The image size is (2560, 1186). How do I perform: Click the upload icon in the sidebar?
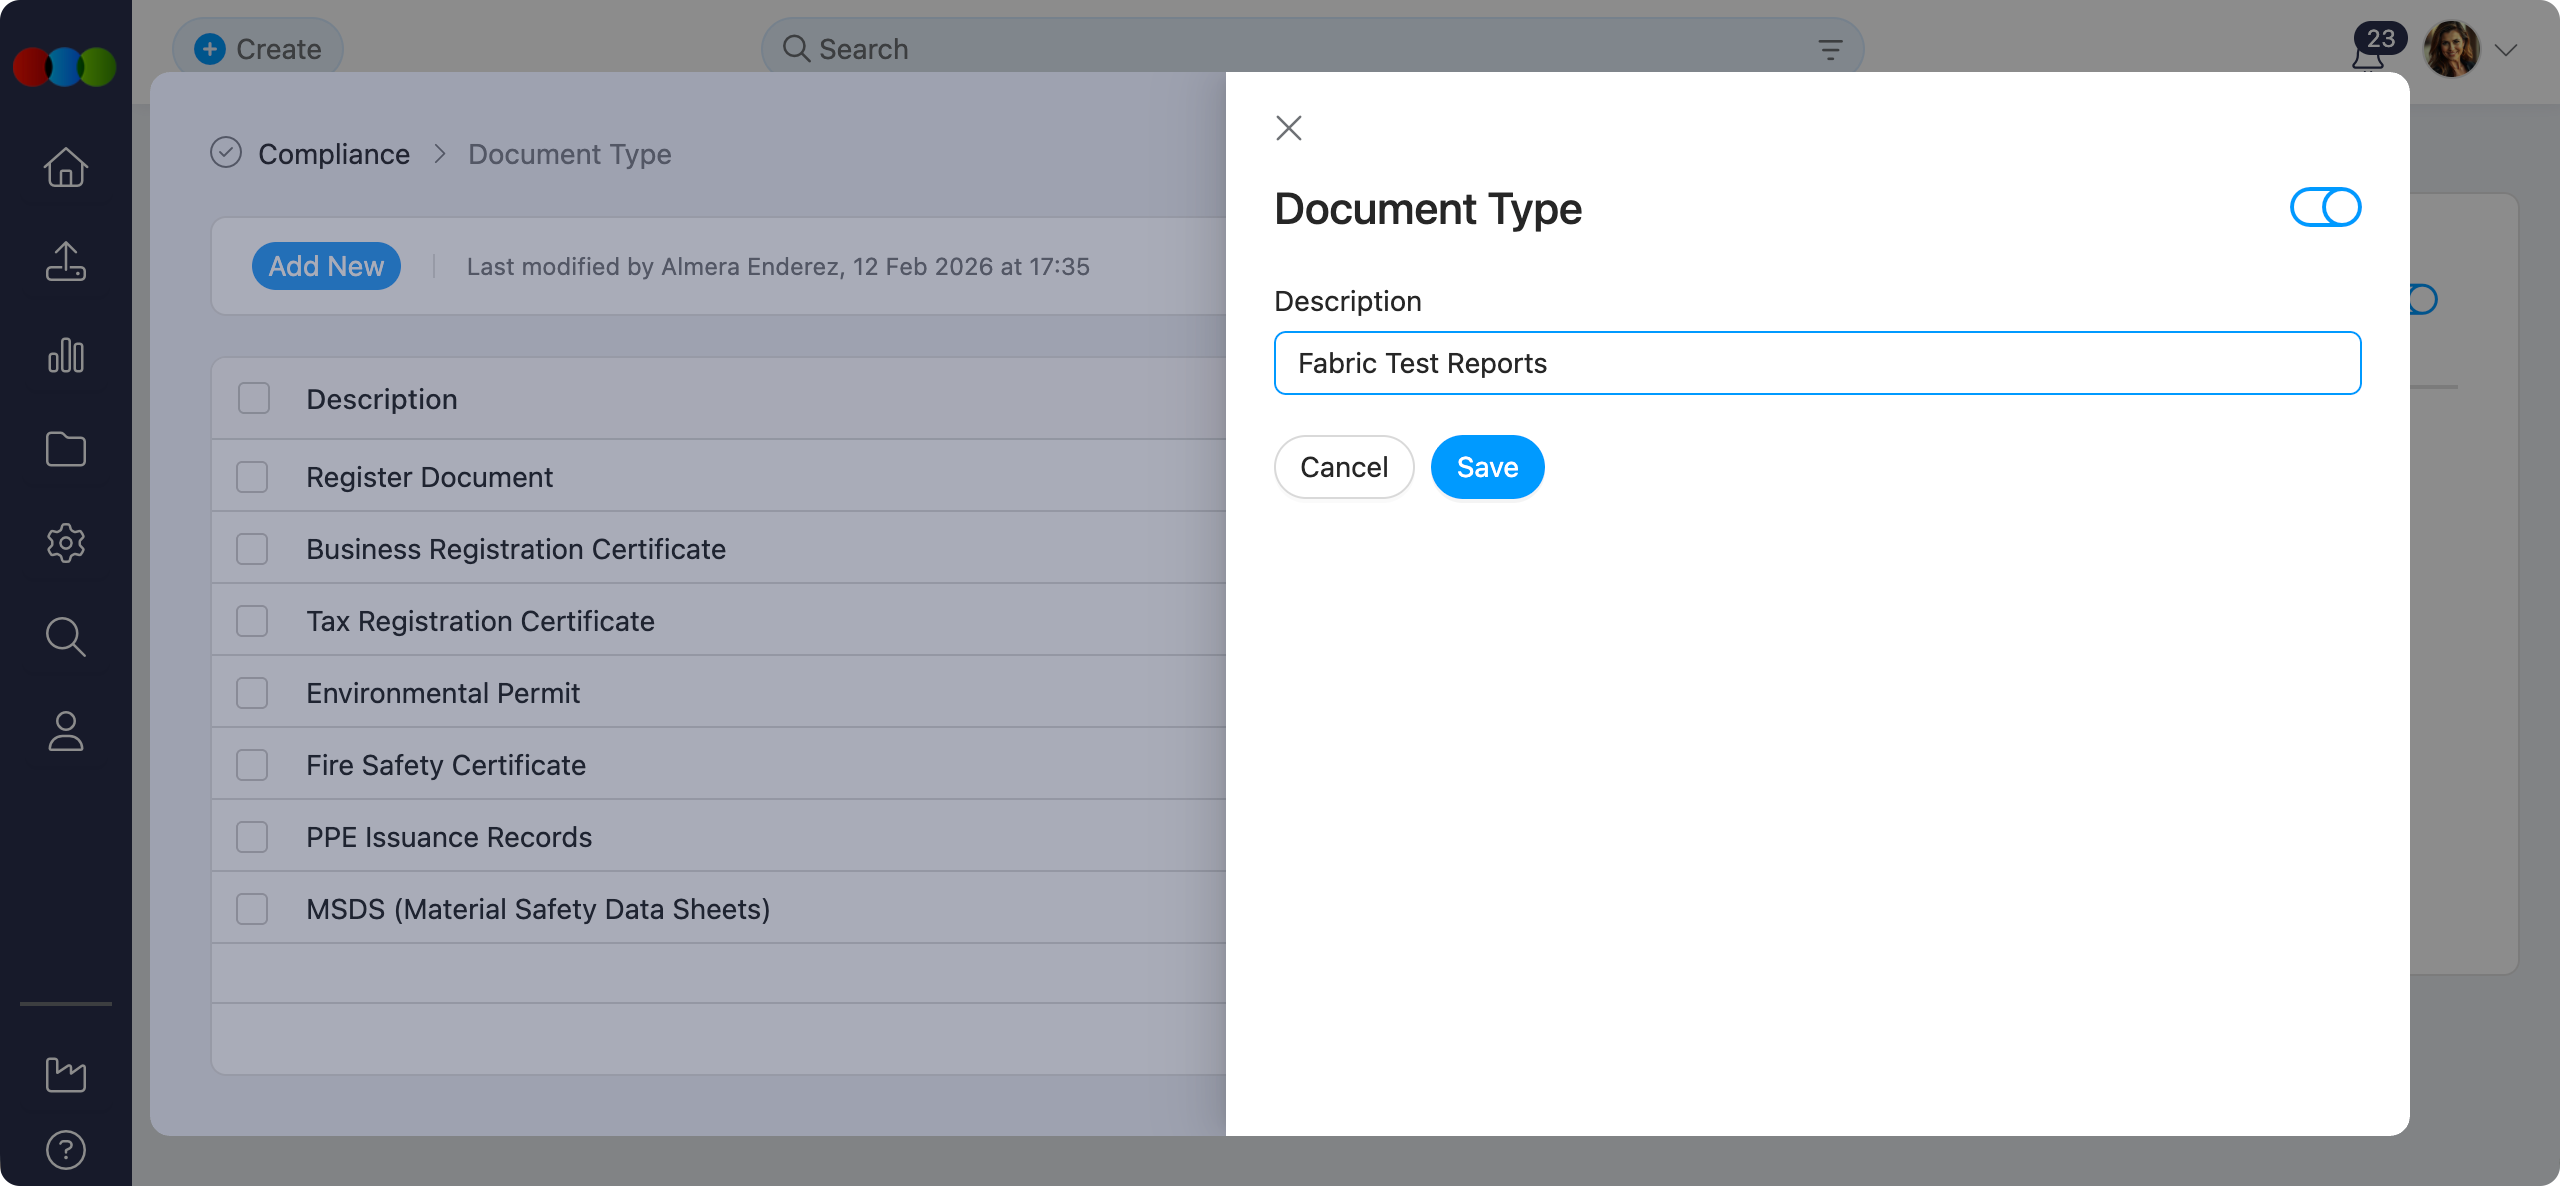[x=65, y=261]
